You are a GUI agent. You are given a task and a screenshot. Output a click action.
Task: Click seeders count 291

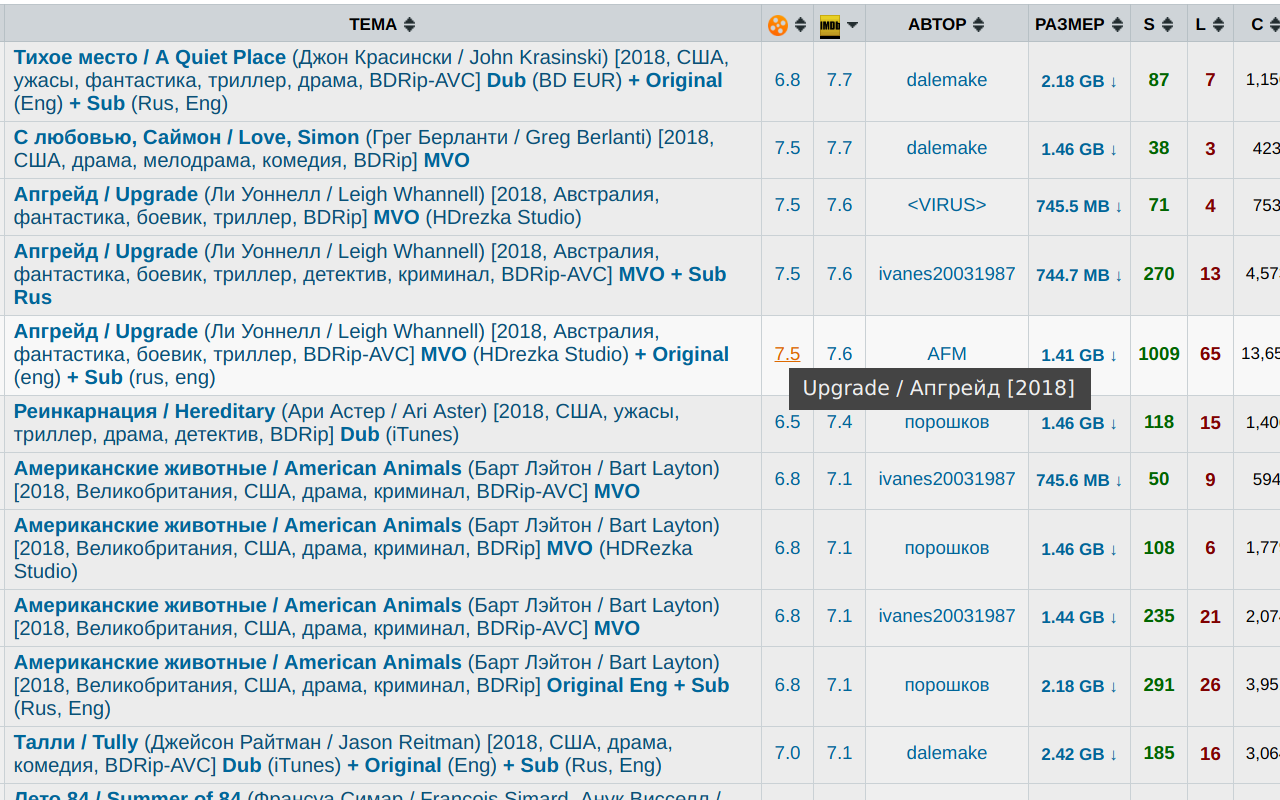1159,685
